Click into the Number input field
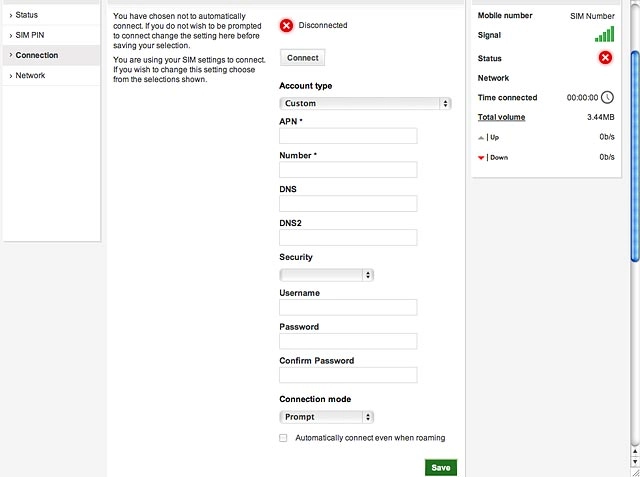This screenshot has width=640, height=477. [348, 170]
